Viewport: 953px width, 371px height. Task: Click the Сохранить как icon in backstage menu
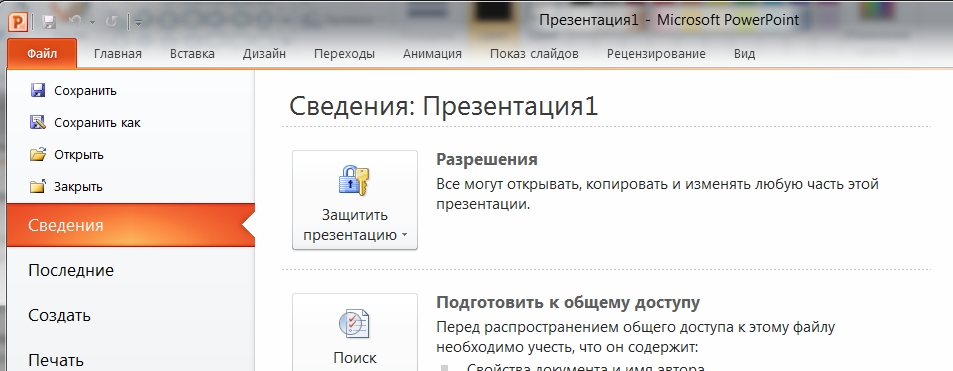pos(38,122)
